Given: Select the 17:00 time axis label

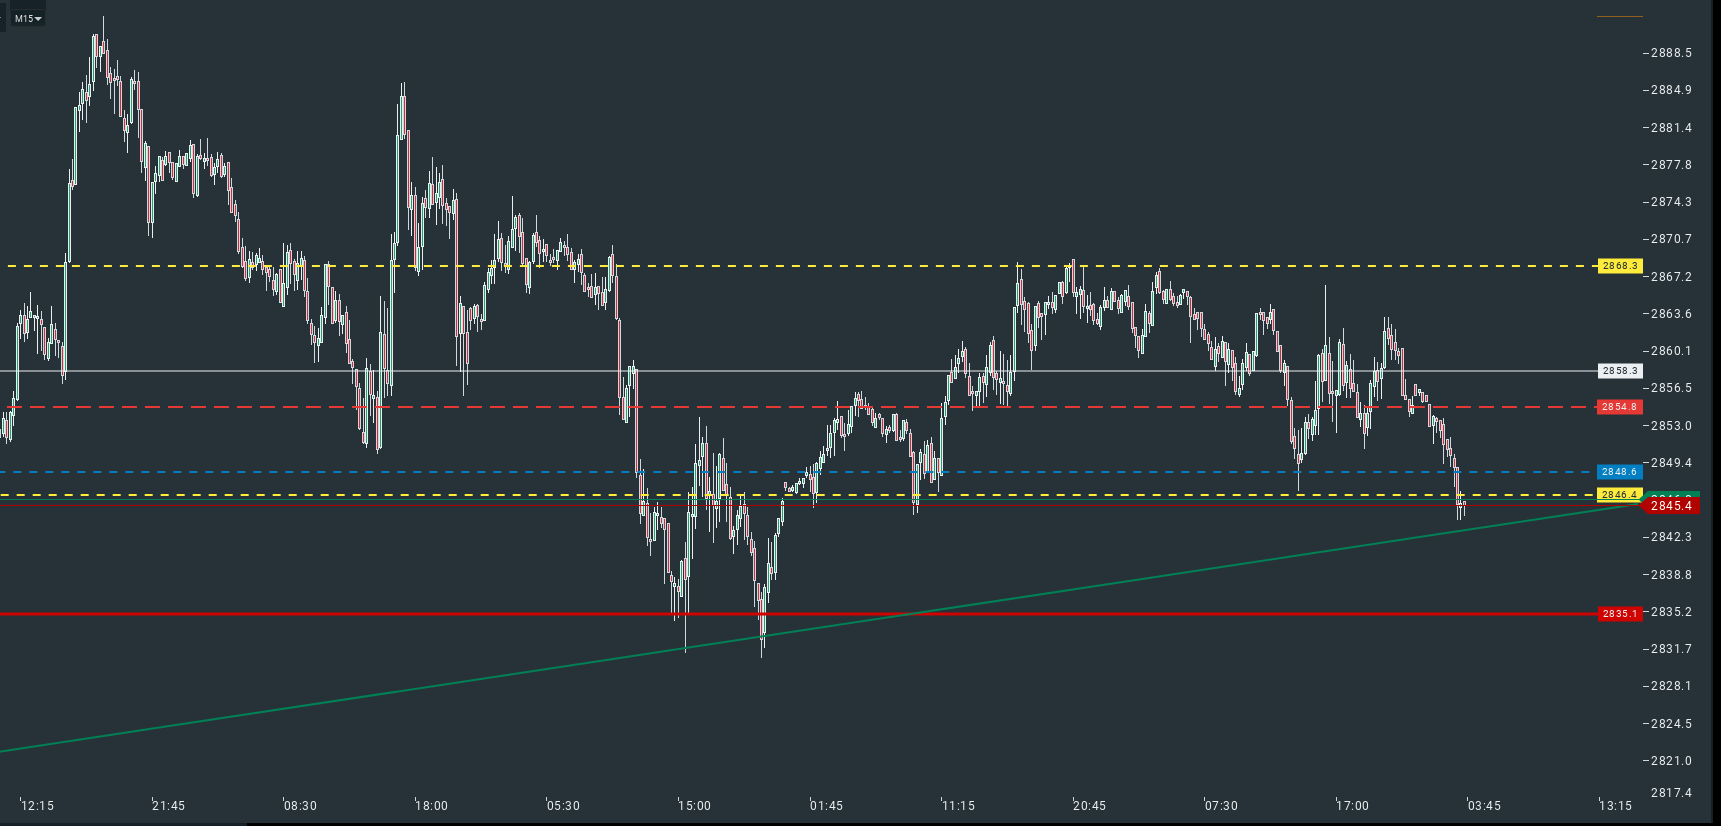Looking at the screenshot, I should 1353,806.
